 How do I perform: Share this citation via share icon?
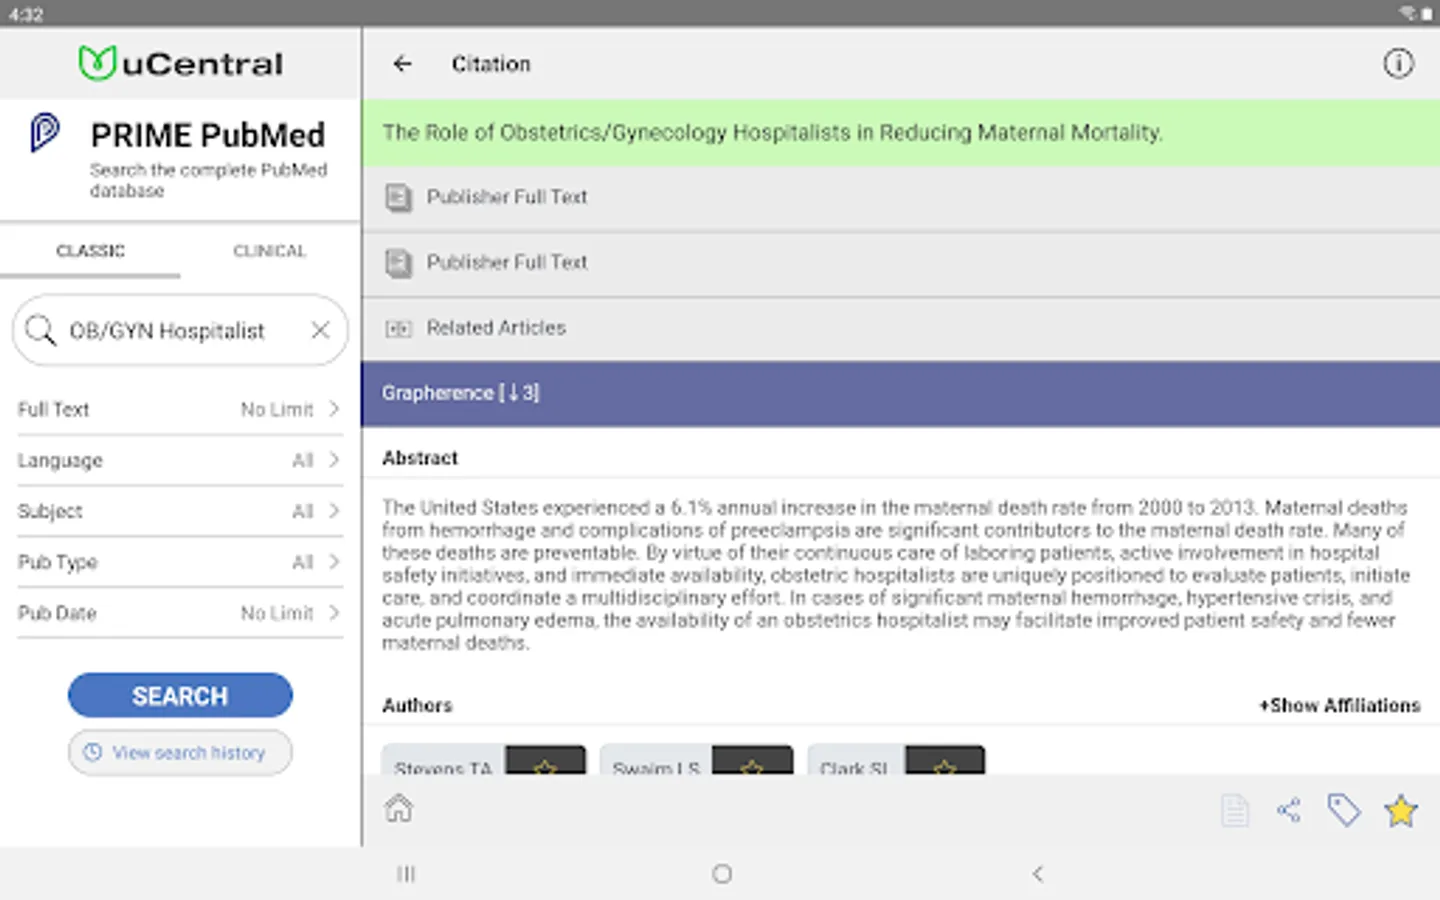click(x=1289, y=810)
